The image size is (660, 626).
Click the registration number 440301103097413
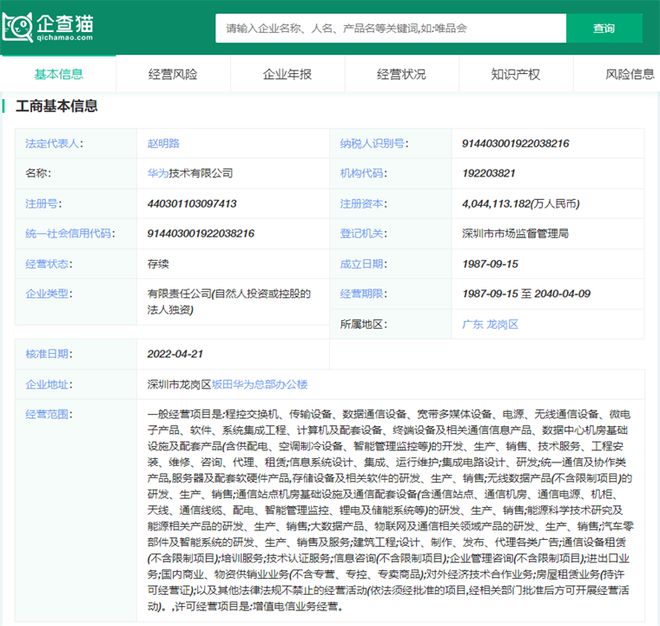(192, 204)
